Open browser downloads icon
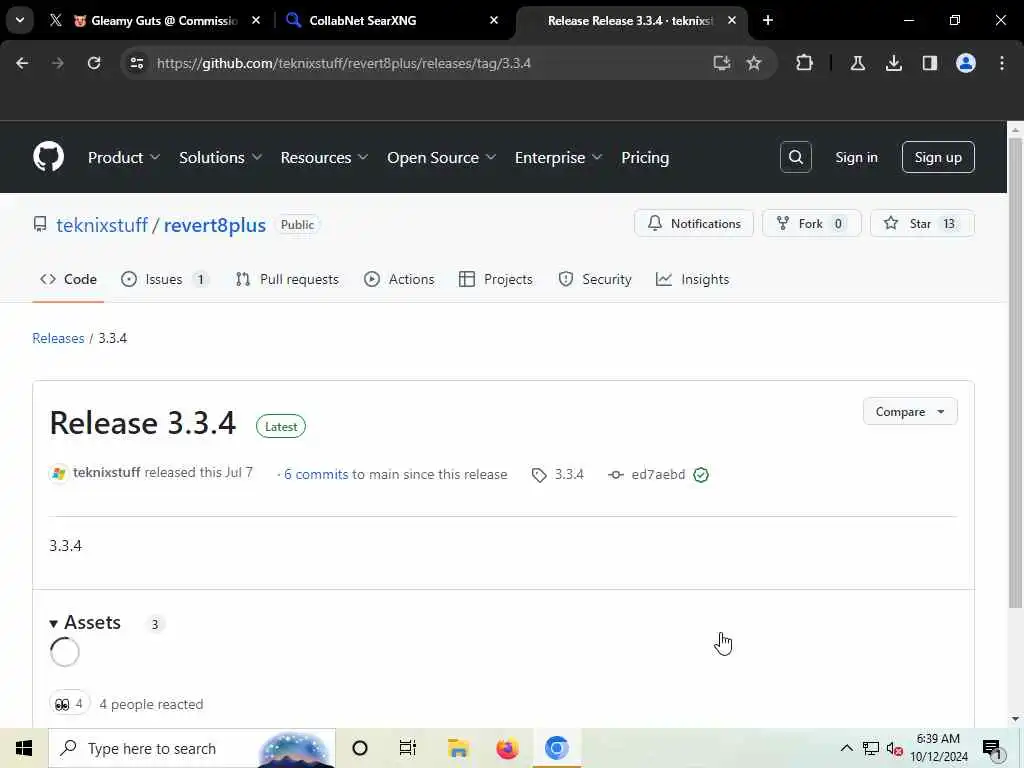The height and width of the screenshot is (768, 1024). (x=893, y=63)
